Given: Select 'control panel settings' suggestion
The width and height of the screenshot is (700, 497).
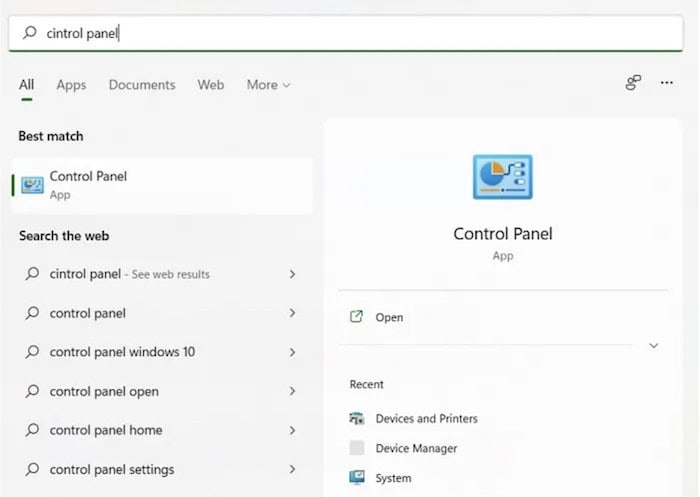Looking at the screenshot, I should (162, 469).
